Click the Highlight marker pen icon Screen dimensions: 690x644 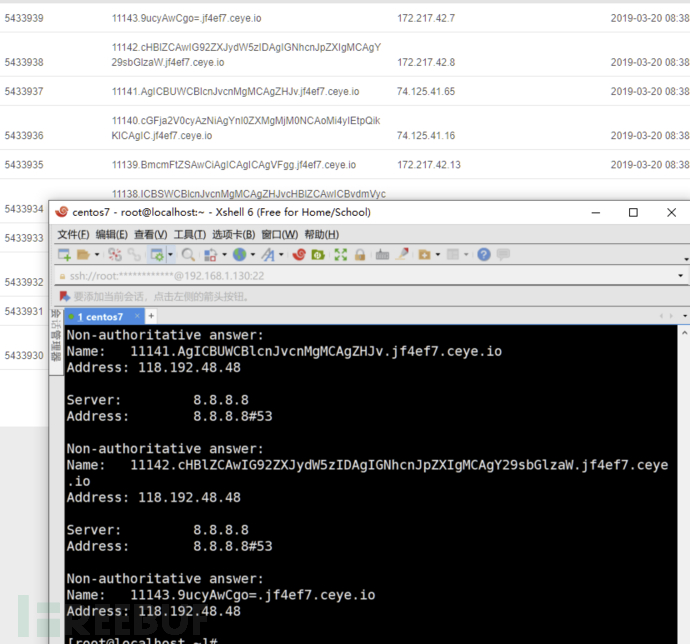402,254
